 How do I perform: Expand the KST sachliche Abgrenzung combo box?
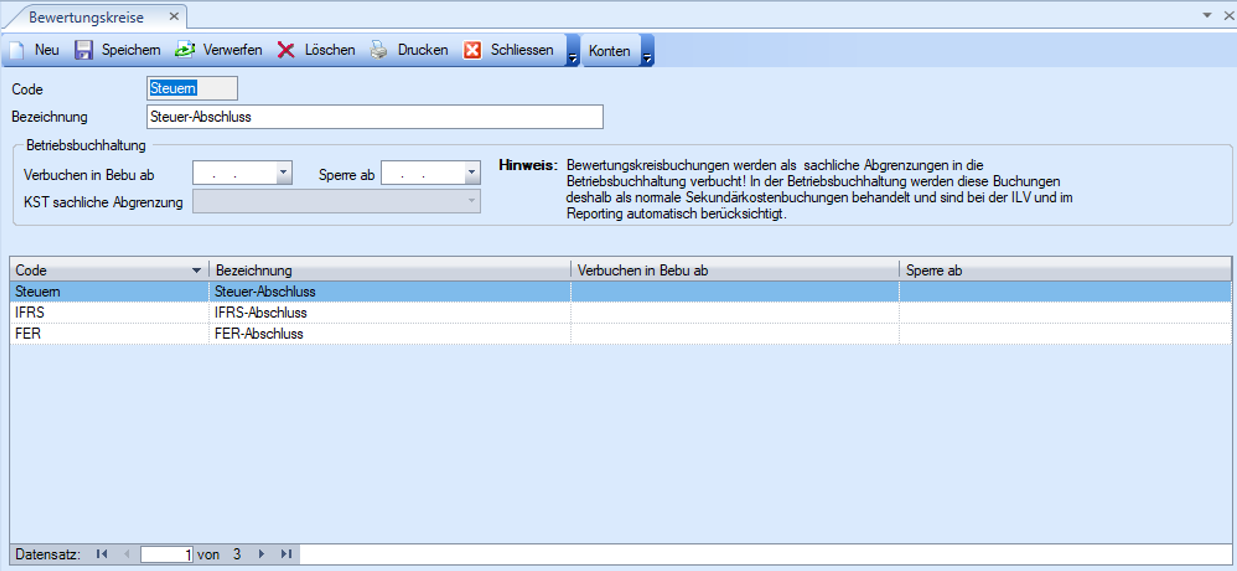472,202
